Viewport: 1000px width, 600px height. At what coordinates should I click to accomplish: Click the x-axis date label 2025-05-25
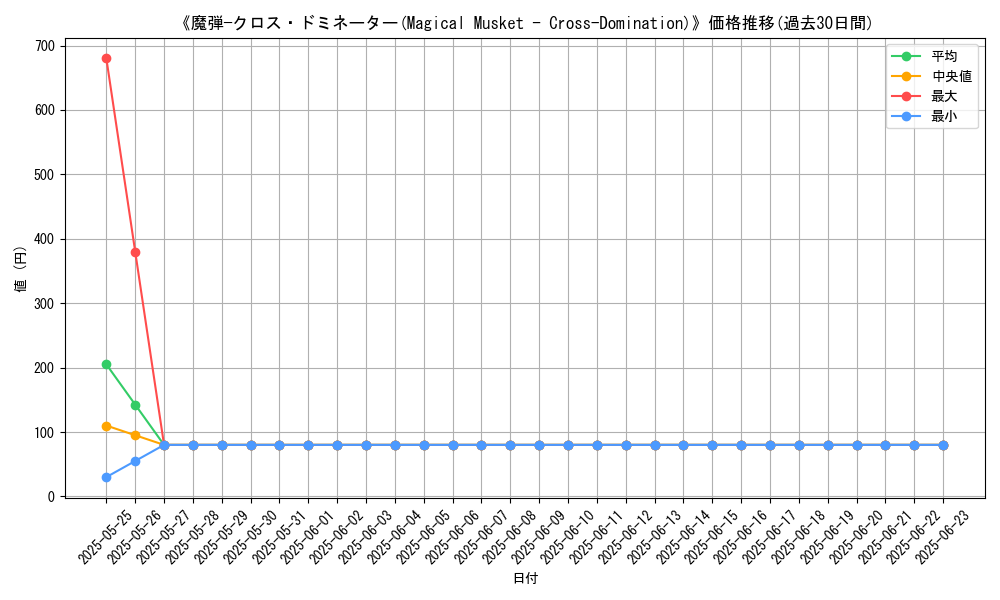[105, 537]
